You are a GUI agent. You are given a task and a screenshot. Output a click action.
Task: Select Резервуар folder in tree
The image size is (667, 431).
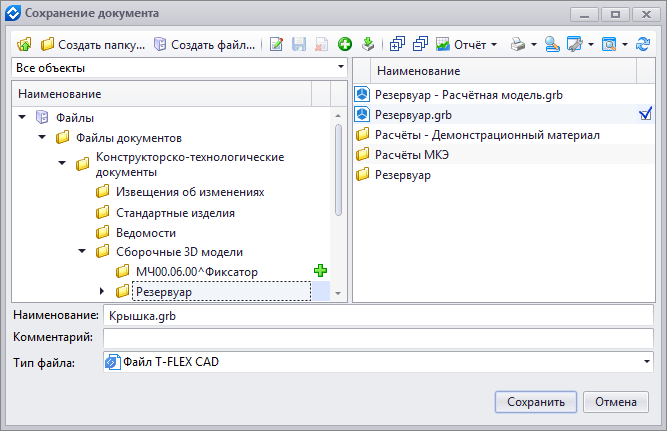tap(164, 292)
